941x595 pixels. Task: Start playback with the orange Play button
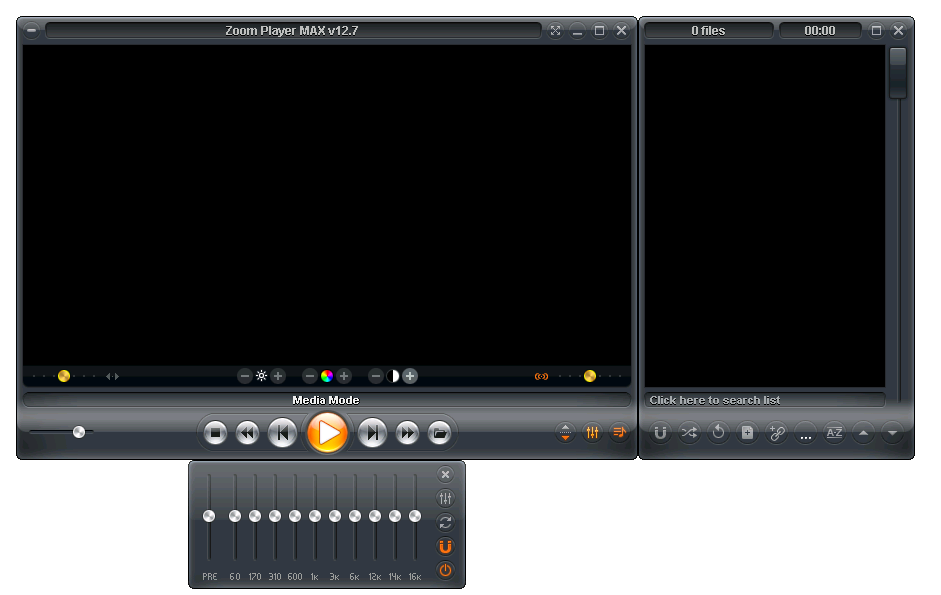pos(327,432)
